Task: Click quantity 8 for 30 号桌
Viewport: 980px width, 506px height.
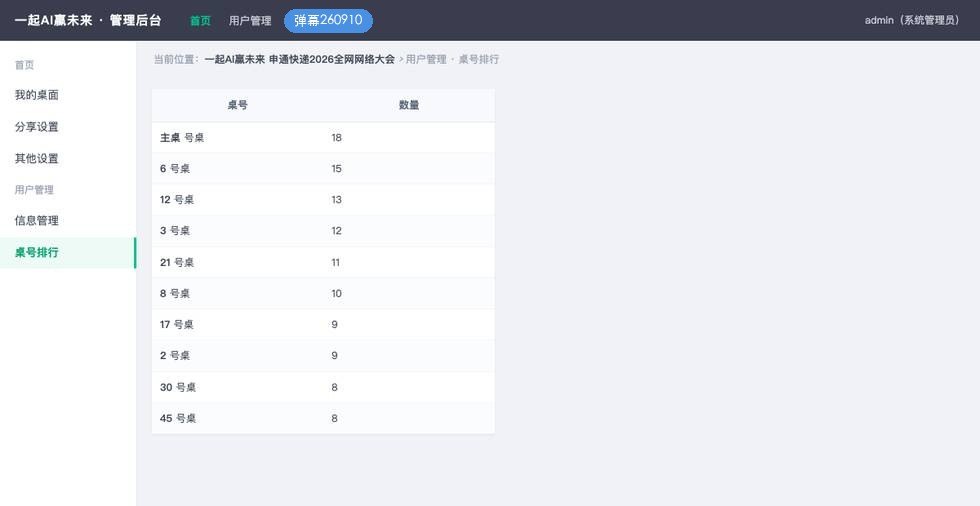Action: click(x=334, y=387)
